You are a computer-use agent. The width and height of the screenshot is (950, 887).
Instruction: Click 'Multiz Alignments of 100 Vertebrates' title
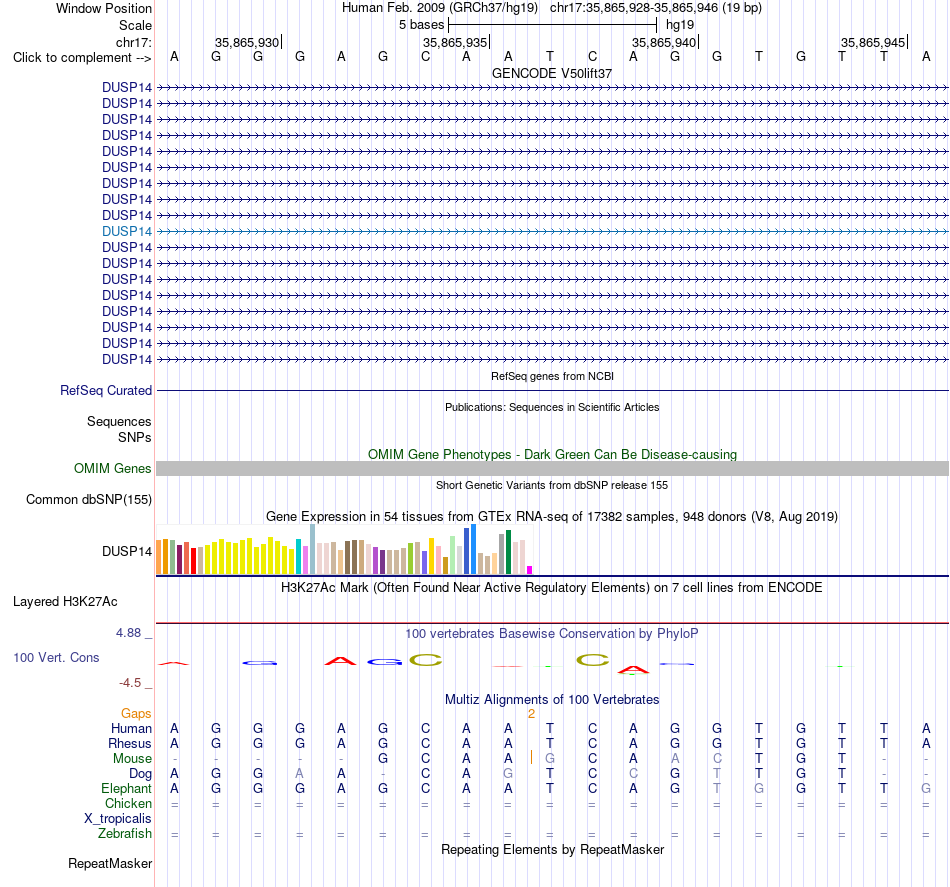pos(552,700)
